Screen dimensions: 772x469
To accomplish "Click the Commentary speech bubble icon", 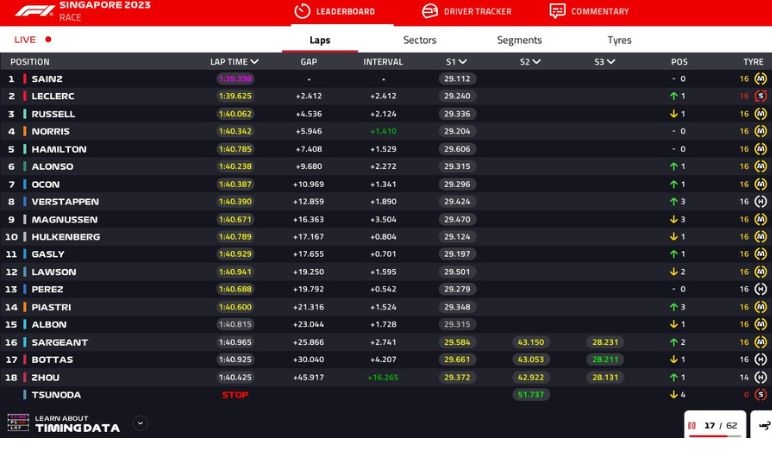I will [x=557, y=11].
